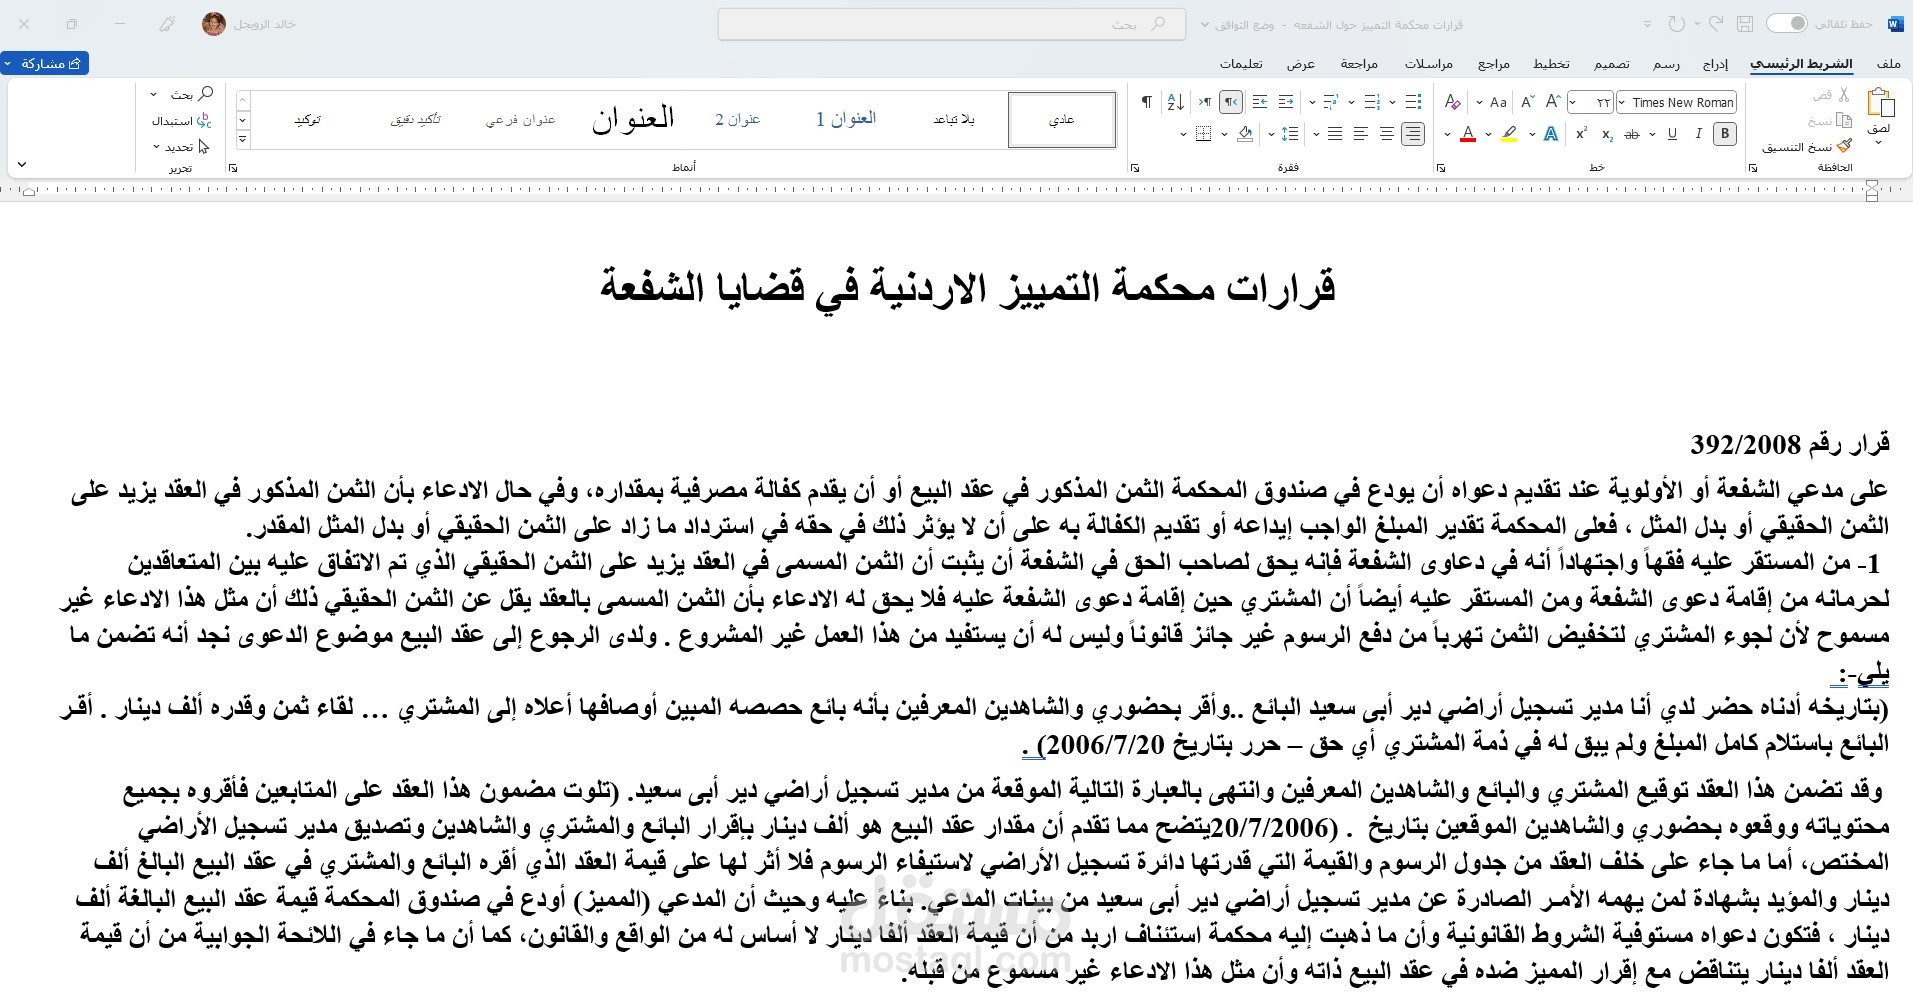This screenshot has width=1913, height=1000.
Task: Open the Customize Quick Access Toolbar arrow
Action: tap(1647, 23)
